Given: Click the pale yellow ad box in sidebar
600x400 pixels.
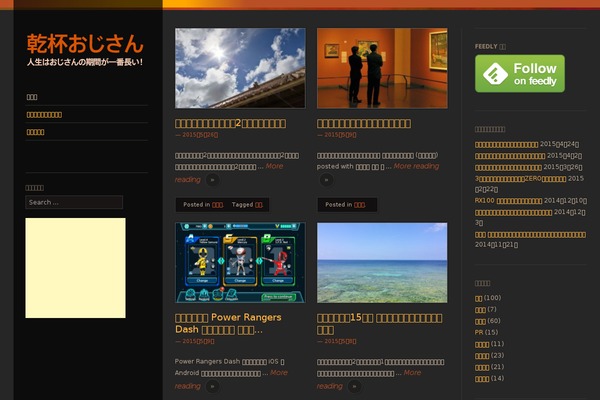Looking at the screenshot, I should click(75, 268).
